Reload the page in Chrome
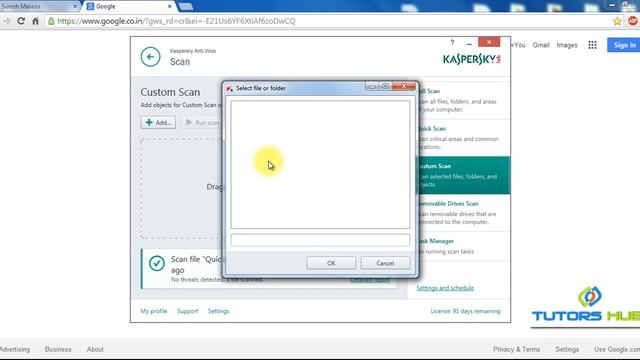The image size is (640, 360). tap(21, 21)
